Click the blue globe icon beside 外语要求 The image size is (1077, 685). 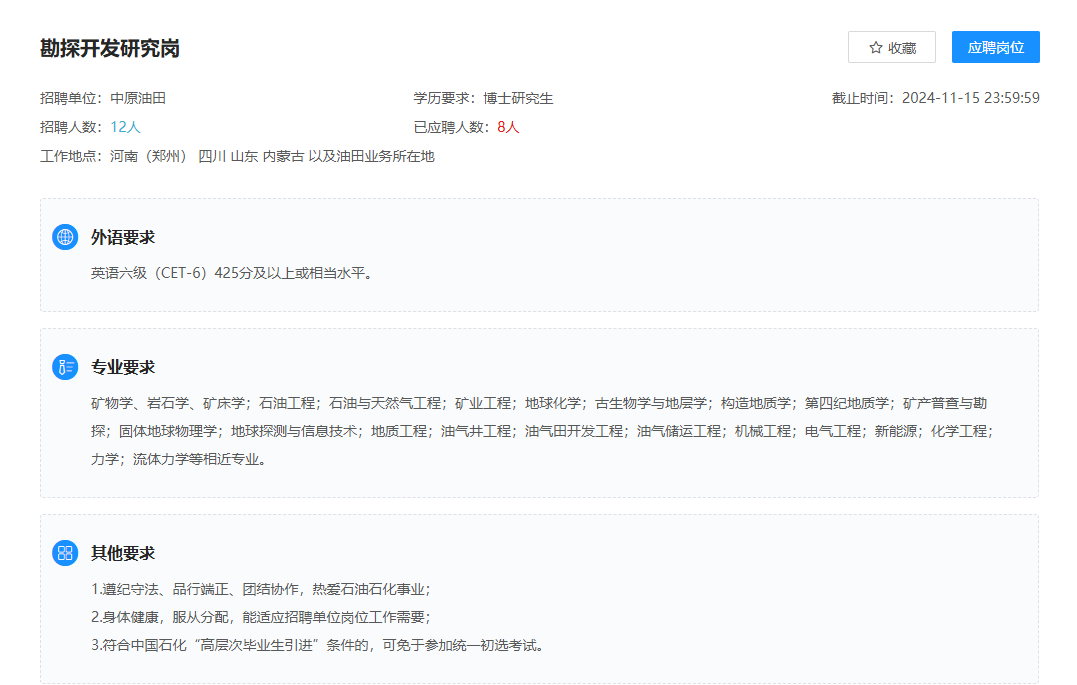(x=66, y=237)
